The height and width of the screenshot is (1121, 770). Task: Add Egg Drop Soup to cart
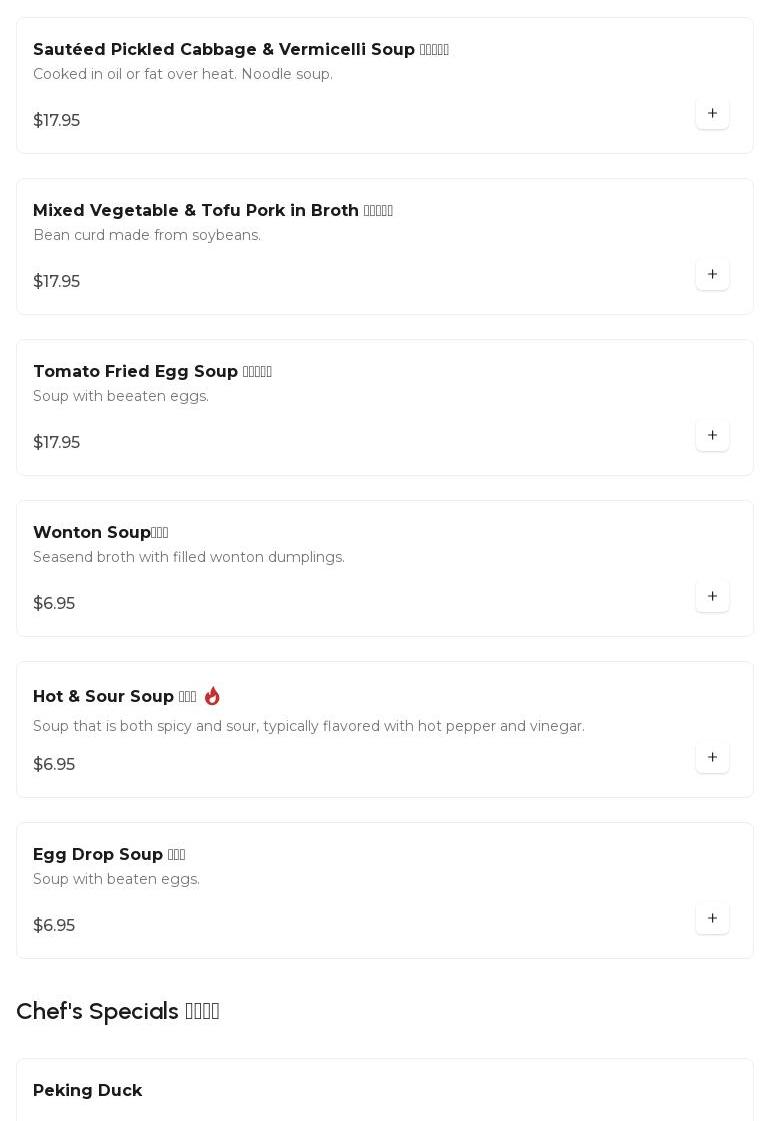(712, 919)
